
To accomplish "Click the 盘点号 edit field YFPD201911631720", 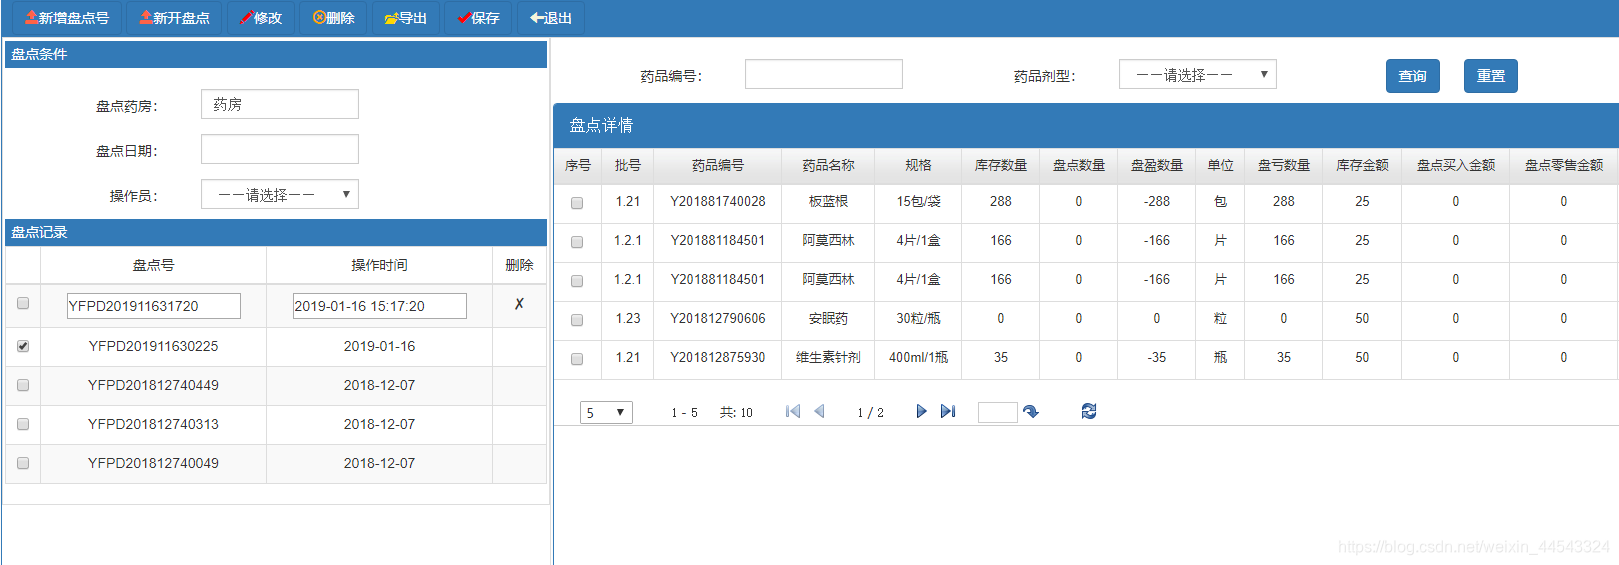I will click(154, 306).
